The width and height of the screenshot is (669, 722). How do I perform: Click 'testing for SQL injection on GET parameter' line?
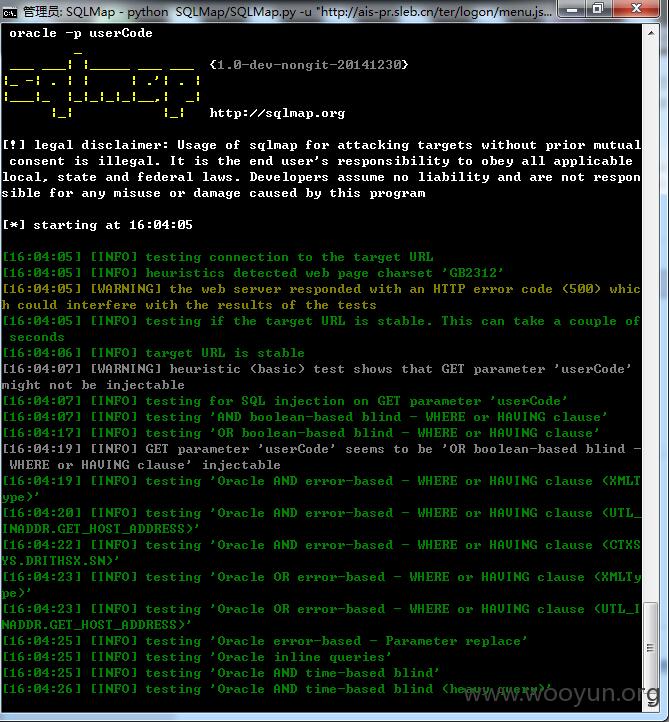click(x=285, y=401)
